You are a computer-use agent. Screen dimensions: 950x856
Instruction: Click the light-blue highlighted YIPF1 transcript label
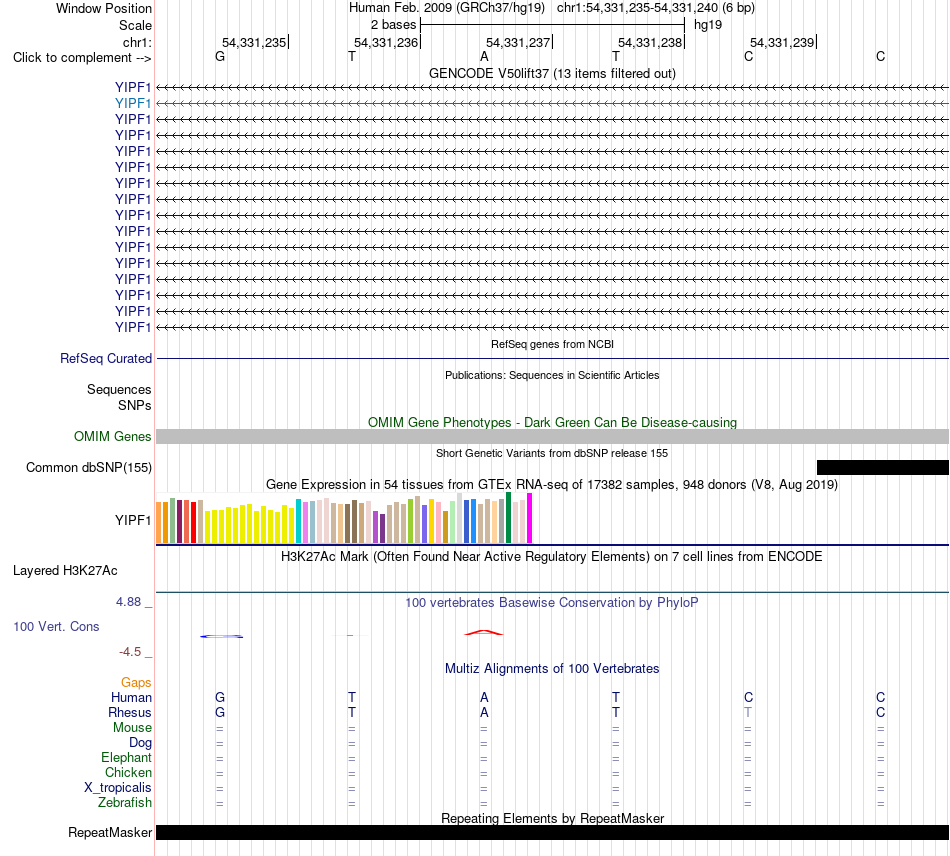click(x=133, y=104)
